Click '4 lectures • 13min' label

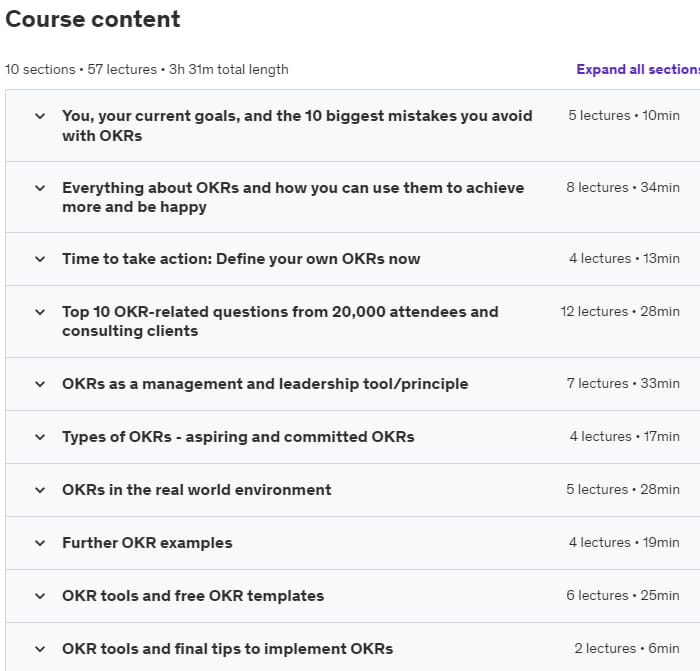click(624, 258)
